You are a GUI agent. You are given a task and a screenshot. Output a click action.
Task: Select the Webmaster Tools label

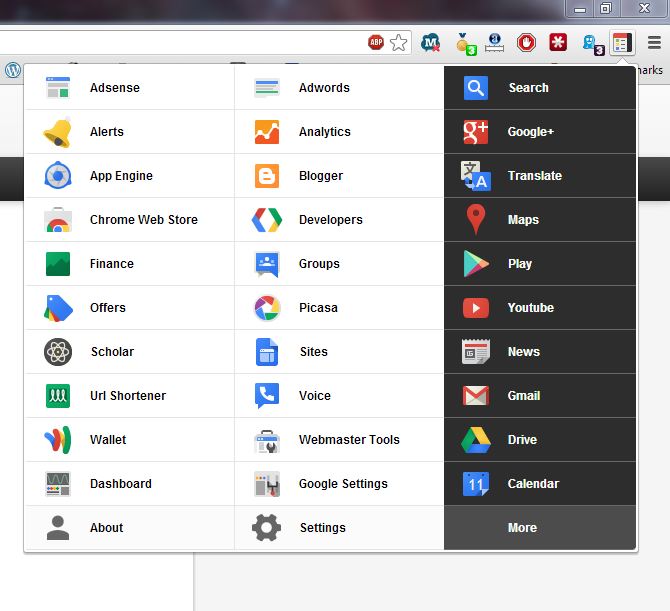click(x=349, y=440)
